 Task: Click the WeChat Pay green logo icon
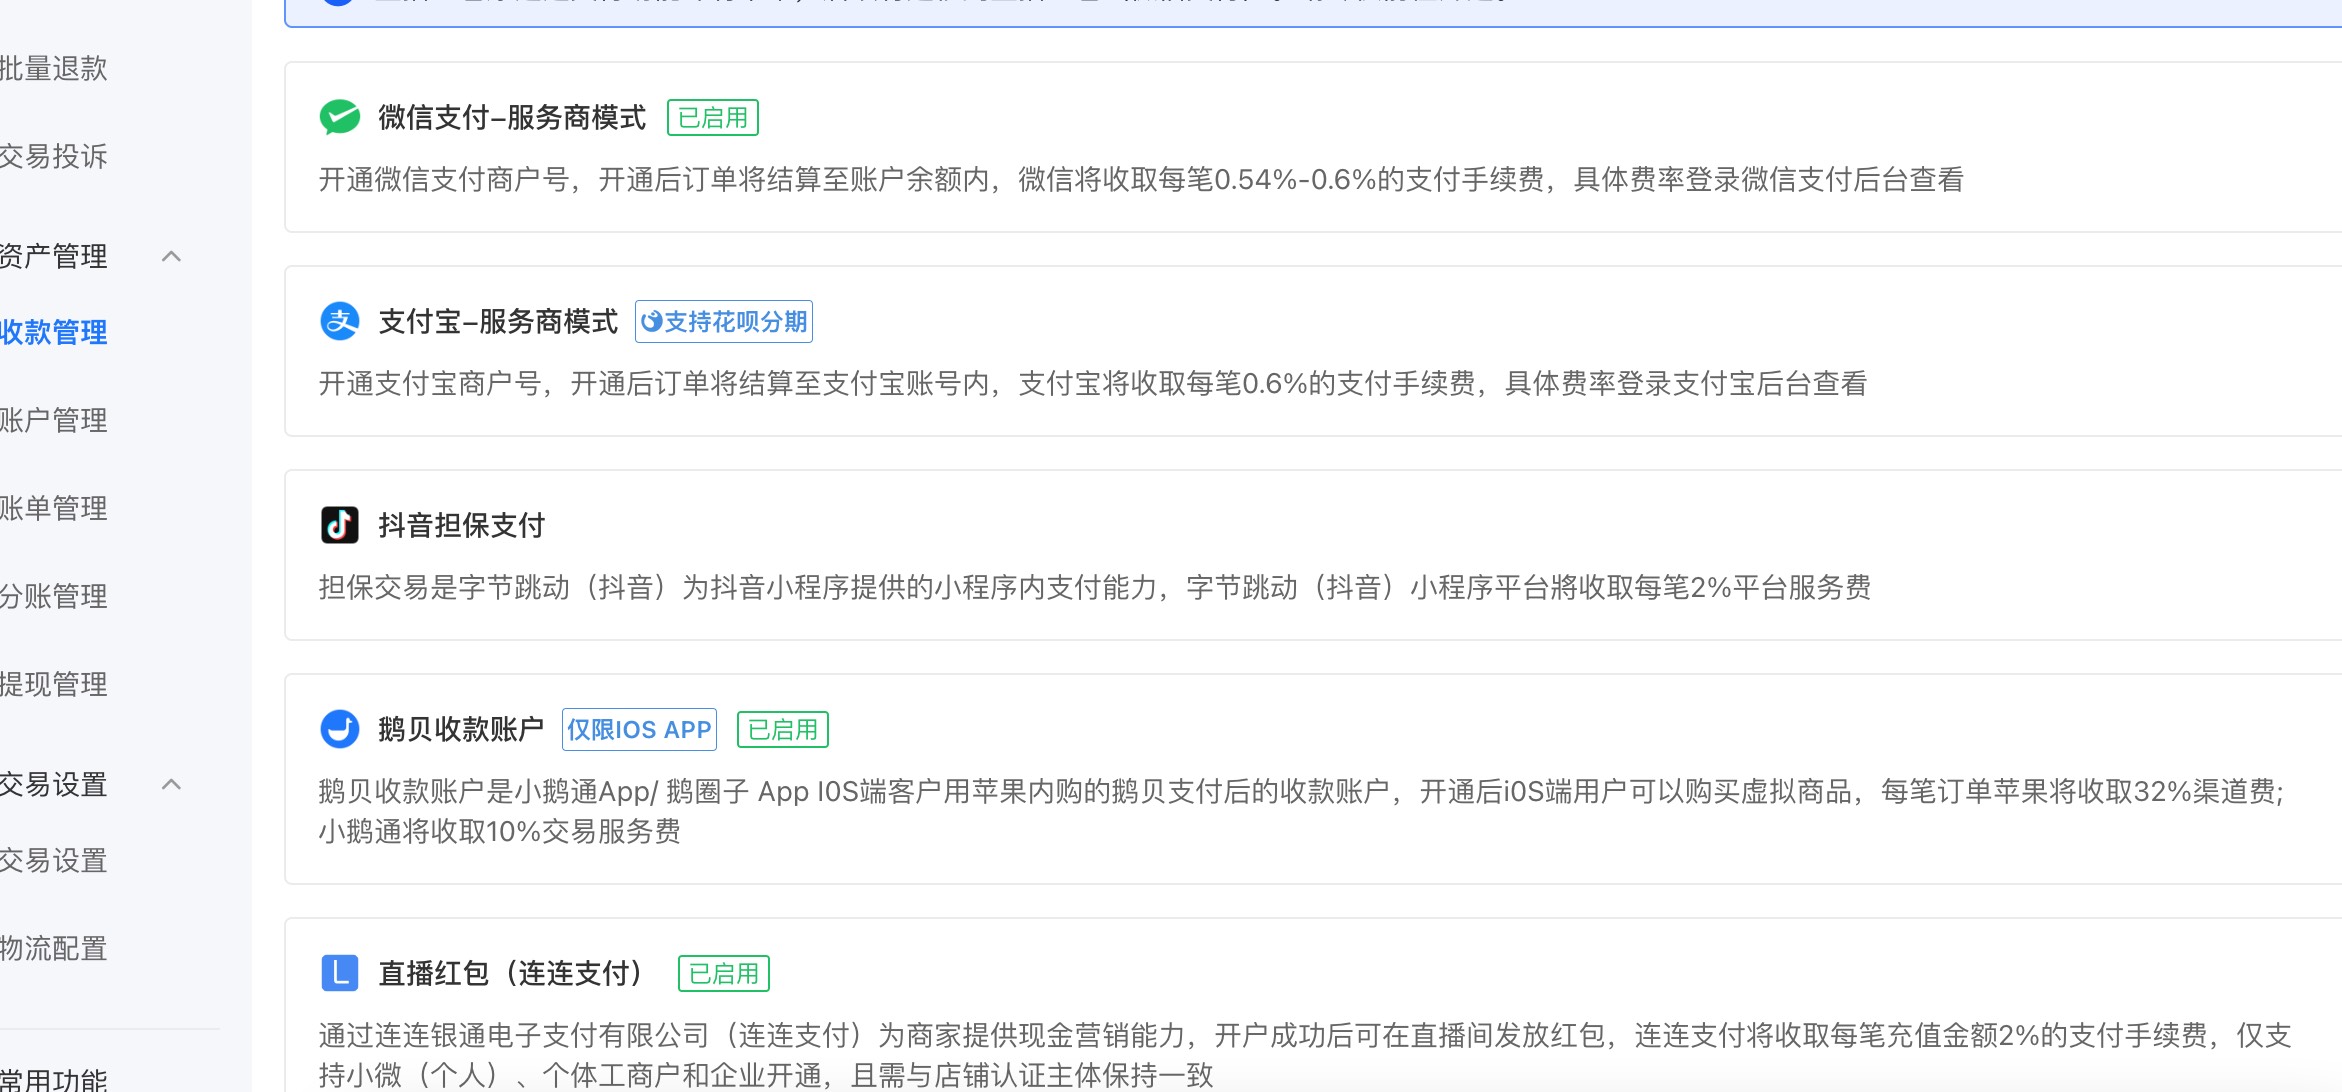coord(340,117)
